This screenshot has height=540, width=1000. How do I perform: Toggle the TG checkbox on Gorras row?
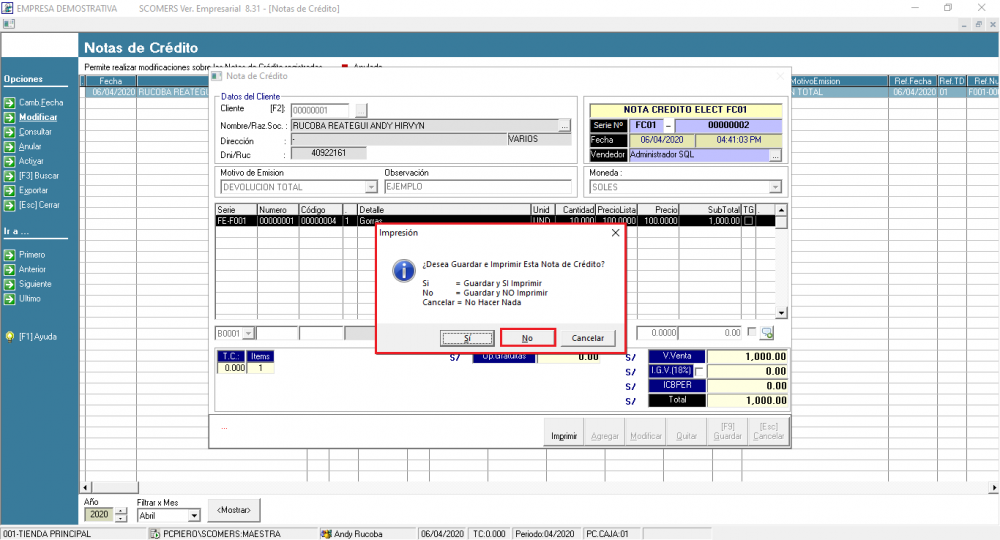pyautogui.click(x=748, y=221)
